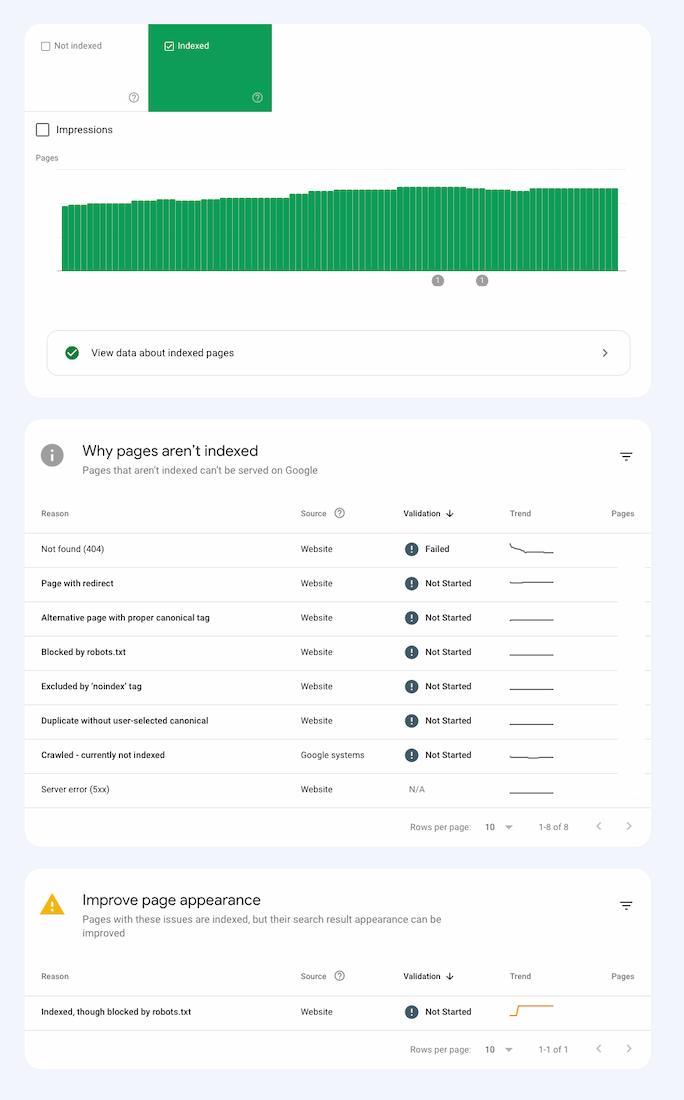
Task: Open filter icon in Why pages aren't indexed
Action: [626, 457]
